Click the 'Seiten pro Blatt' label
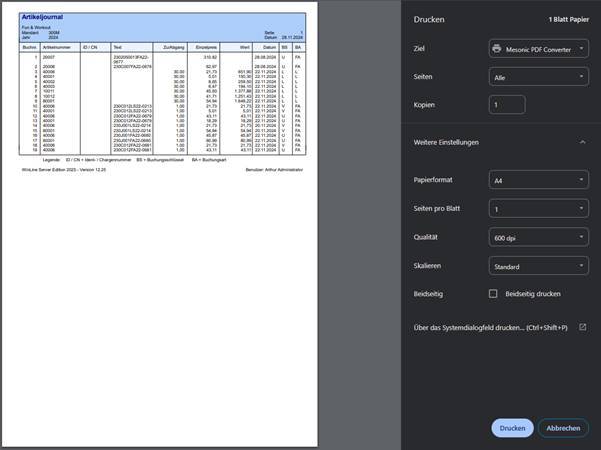 pyautogui.click(x=437, y=209)
